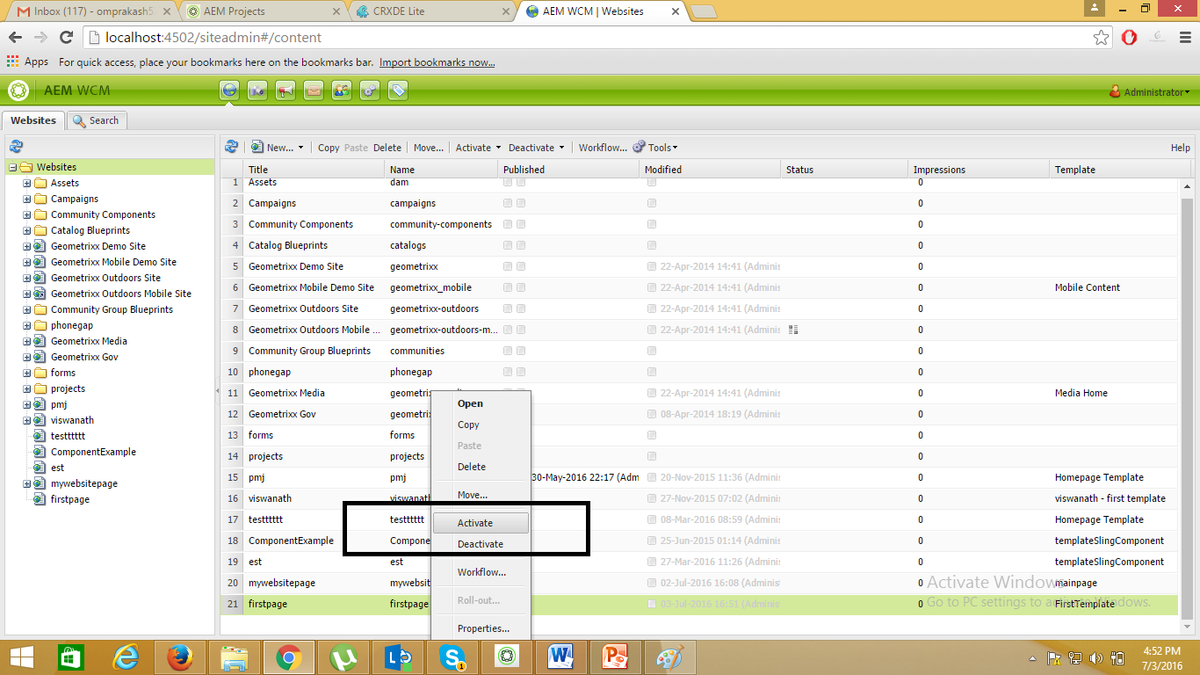Open Digital Assets camera icon in header
The image size is (1200, 675).
258,91
